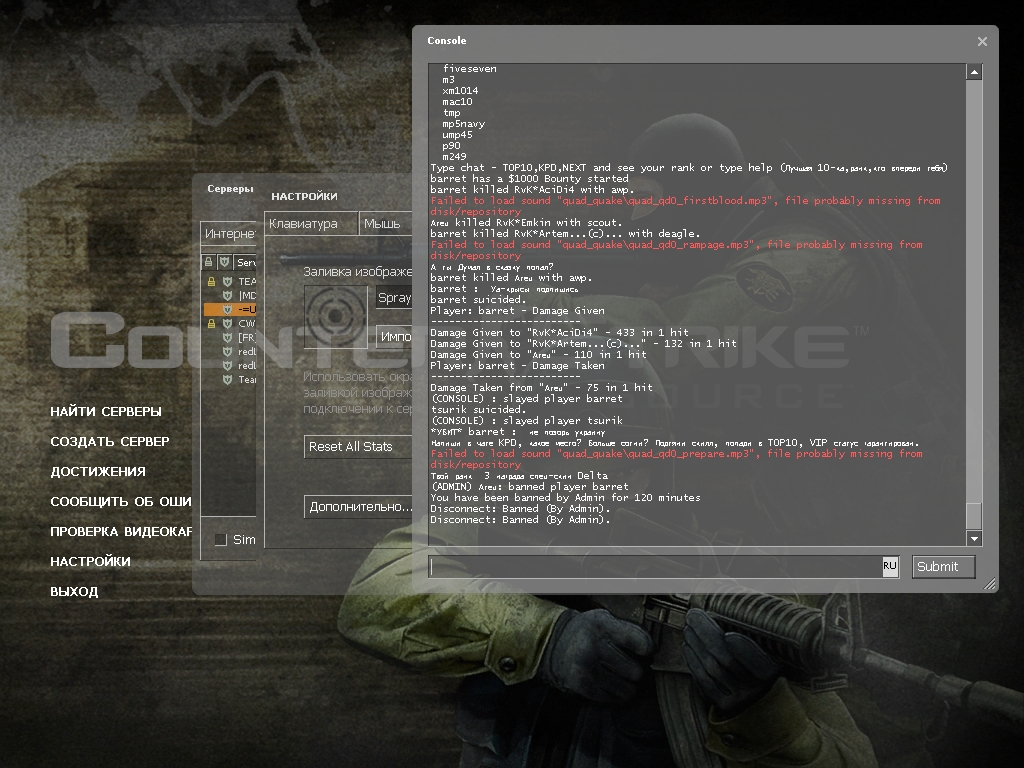Focus the console command input field
Viewport: 1024px width, 768px height.
pyautogui.click(x=656, y=566)
